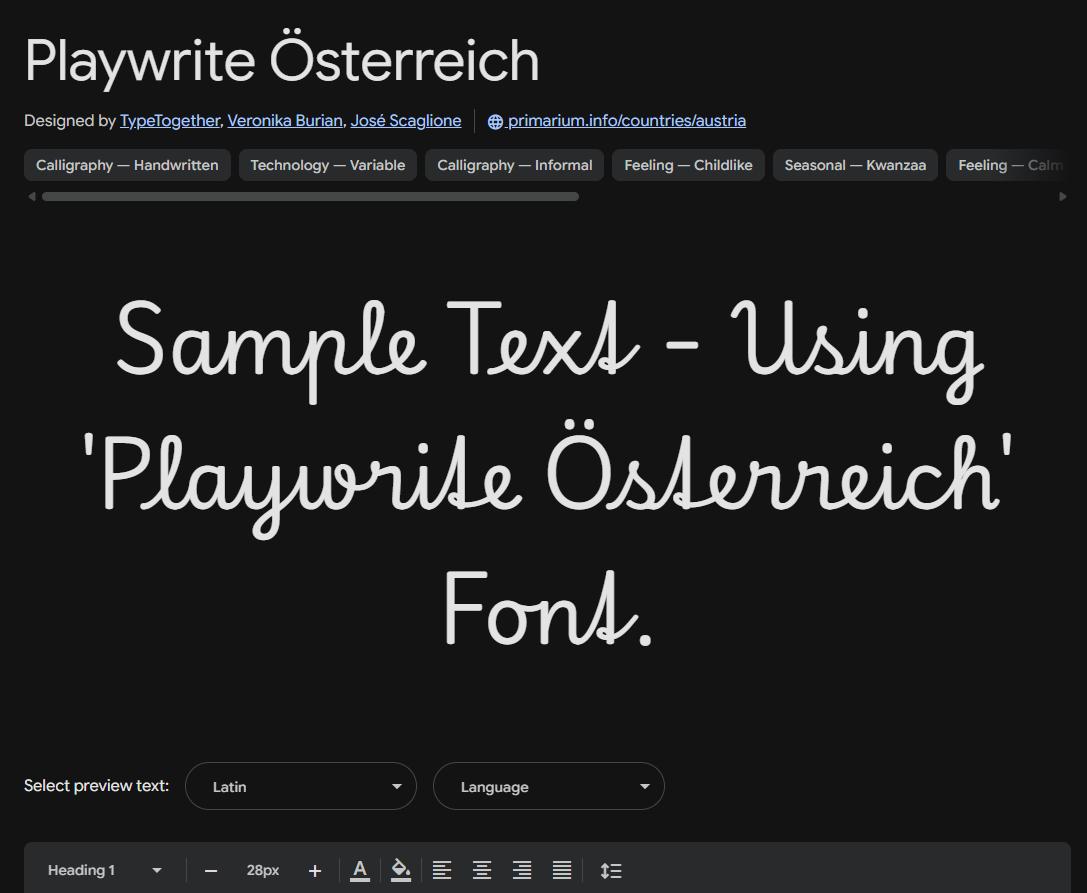1087x893 pixels.
Task: Open the José Scaglione designer link
Action: pos(406,121)
